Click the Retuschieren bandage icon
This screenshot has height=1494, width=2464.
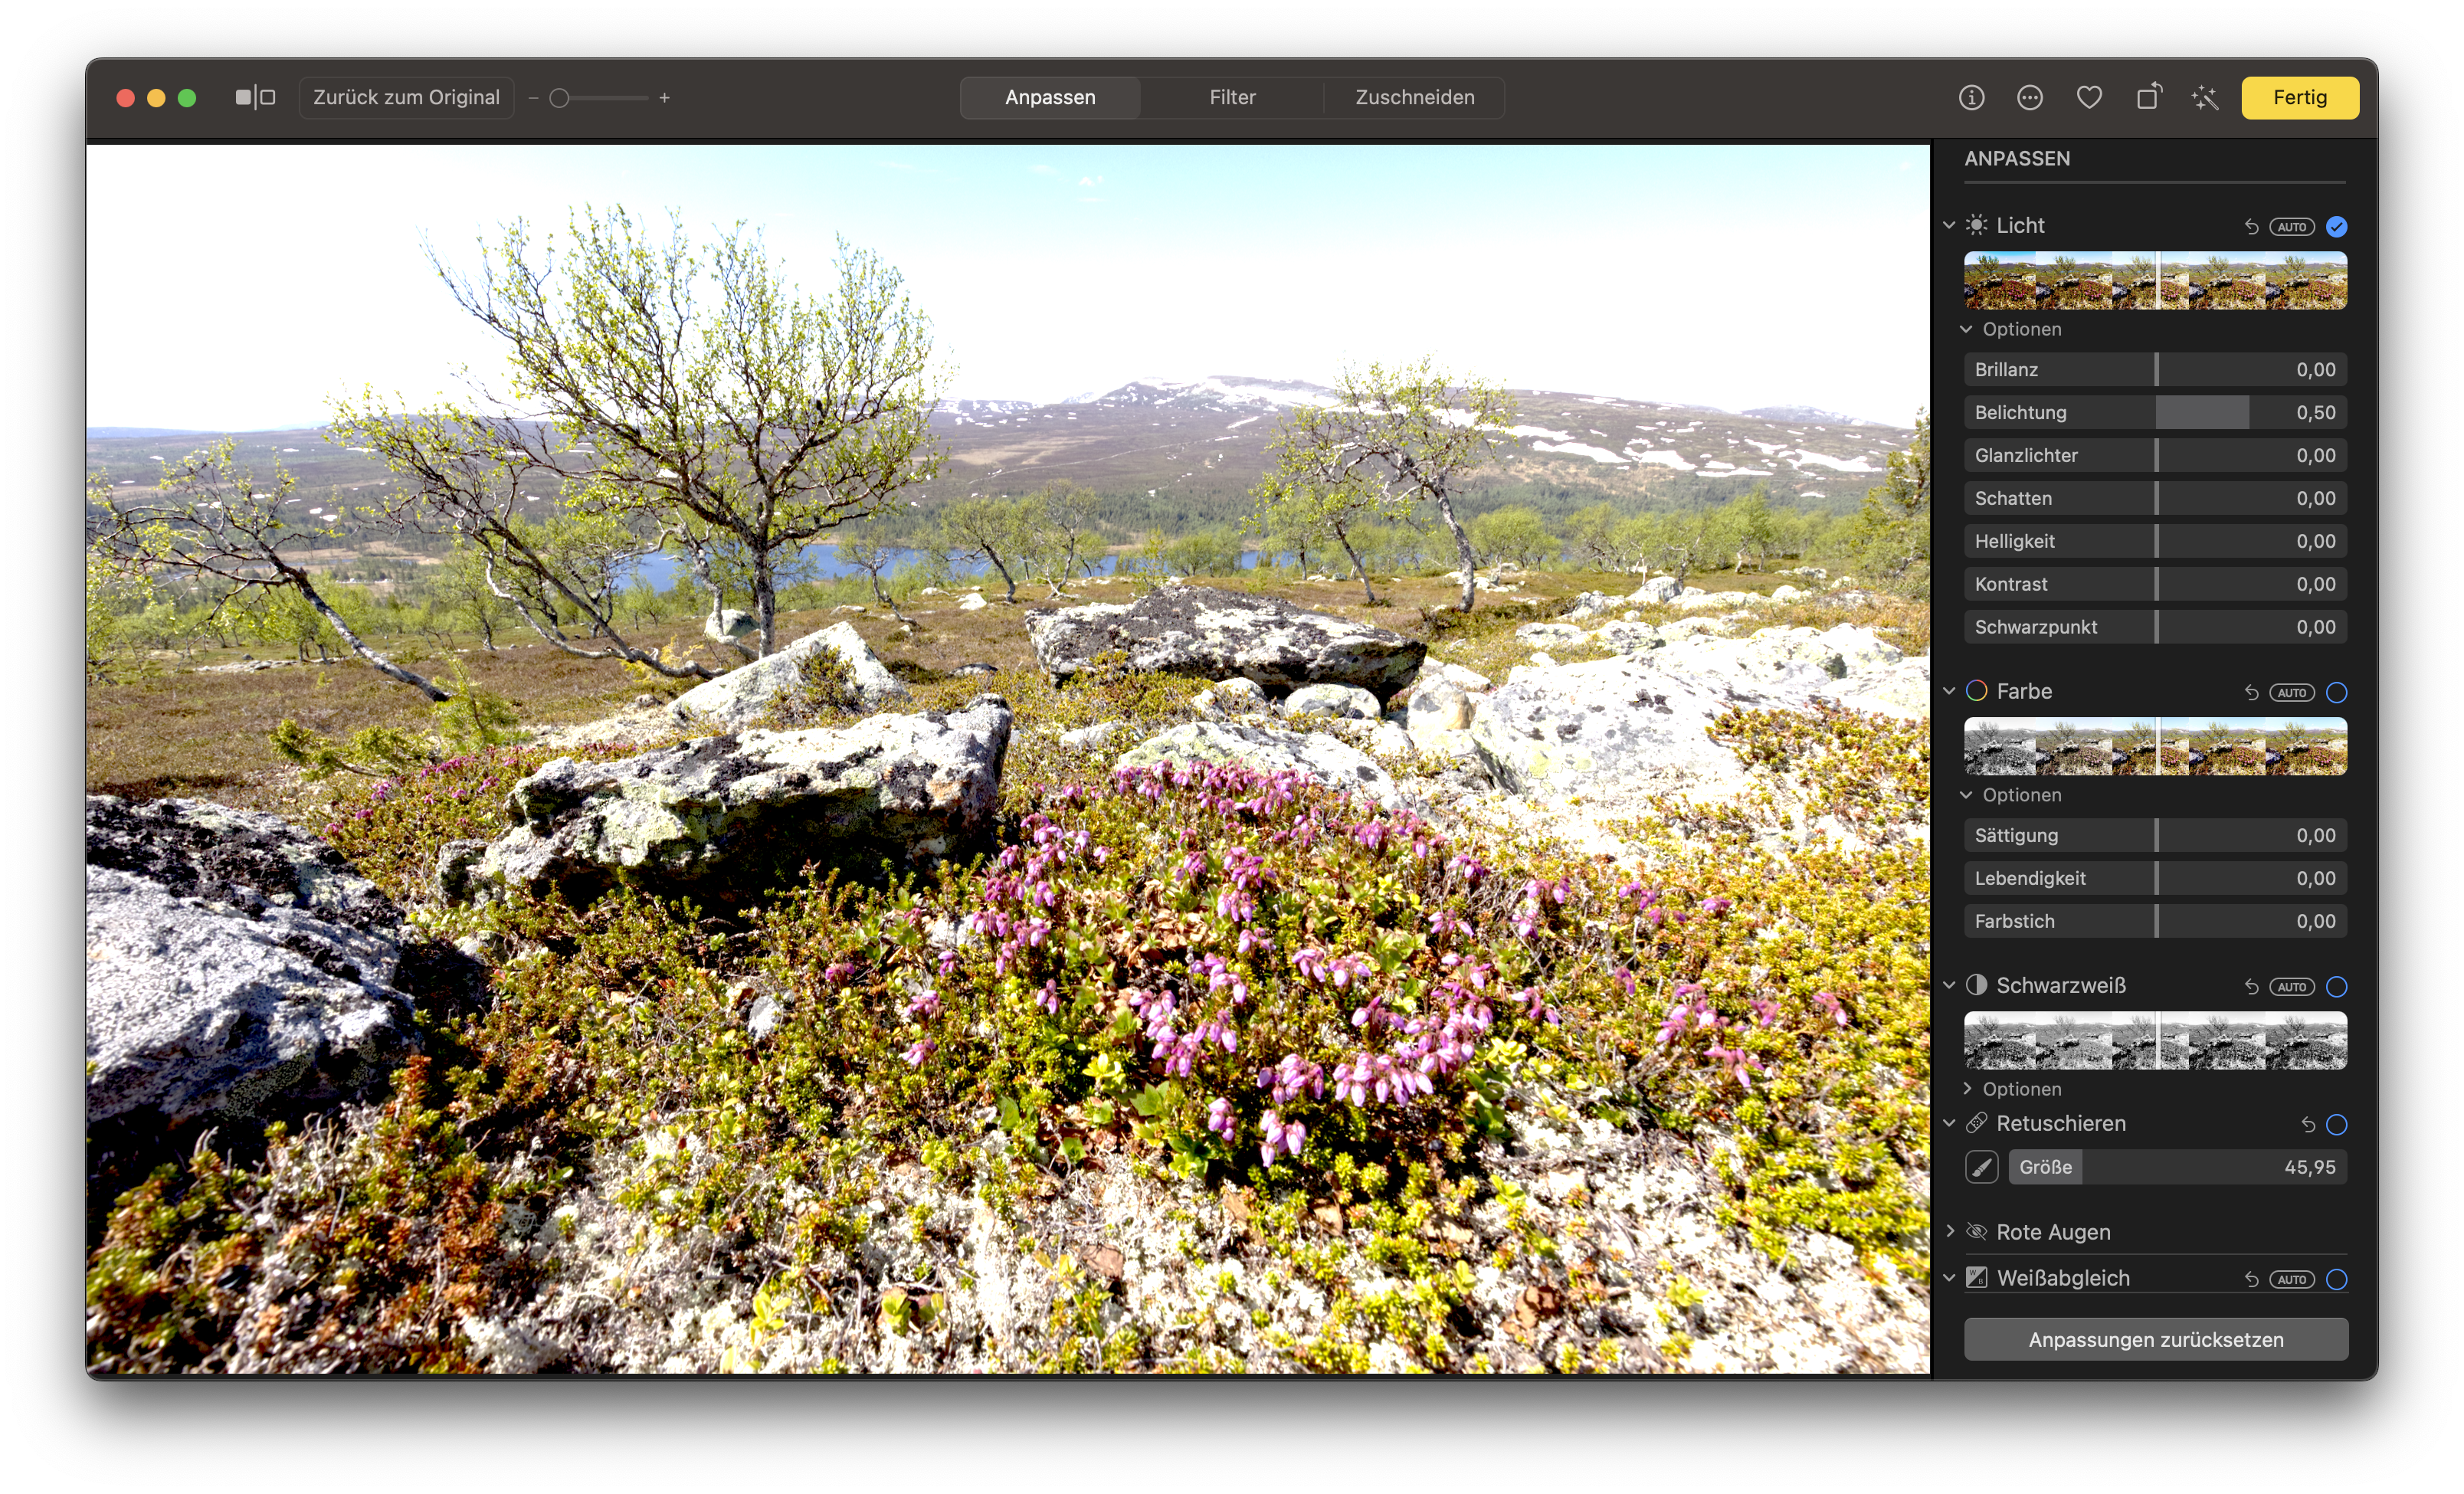click(1976, 1123)
